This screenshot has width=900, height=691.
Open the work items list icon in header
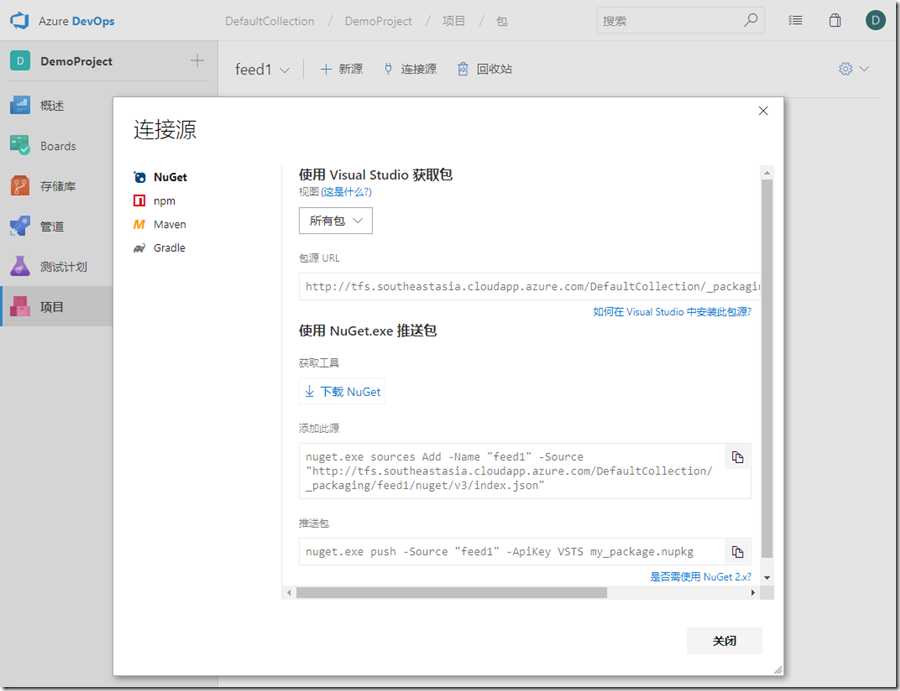coord(796,21)
